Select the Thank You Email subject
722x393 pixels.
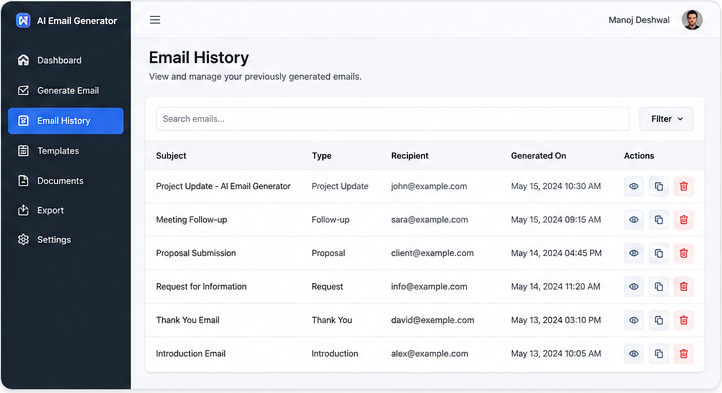[187, 320]
